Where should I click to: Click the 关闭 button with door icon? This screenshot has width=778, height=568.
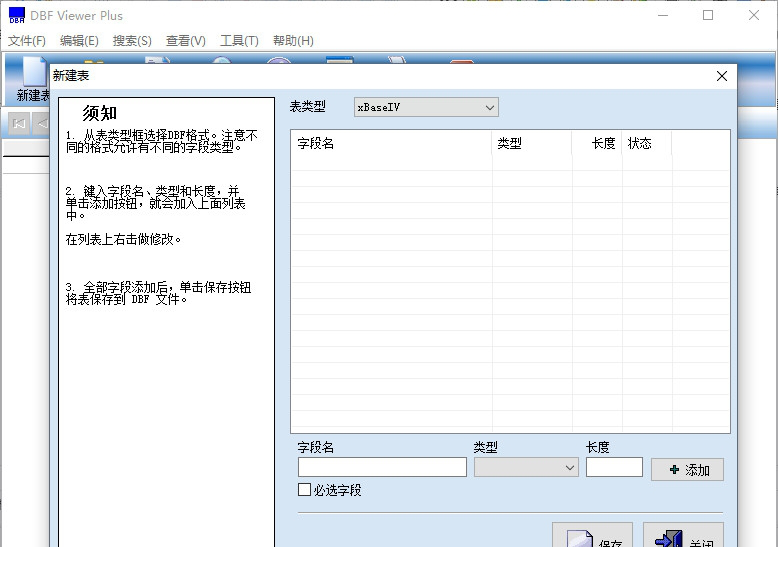coord(683,535)
